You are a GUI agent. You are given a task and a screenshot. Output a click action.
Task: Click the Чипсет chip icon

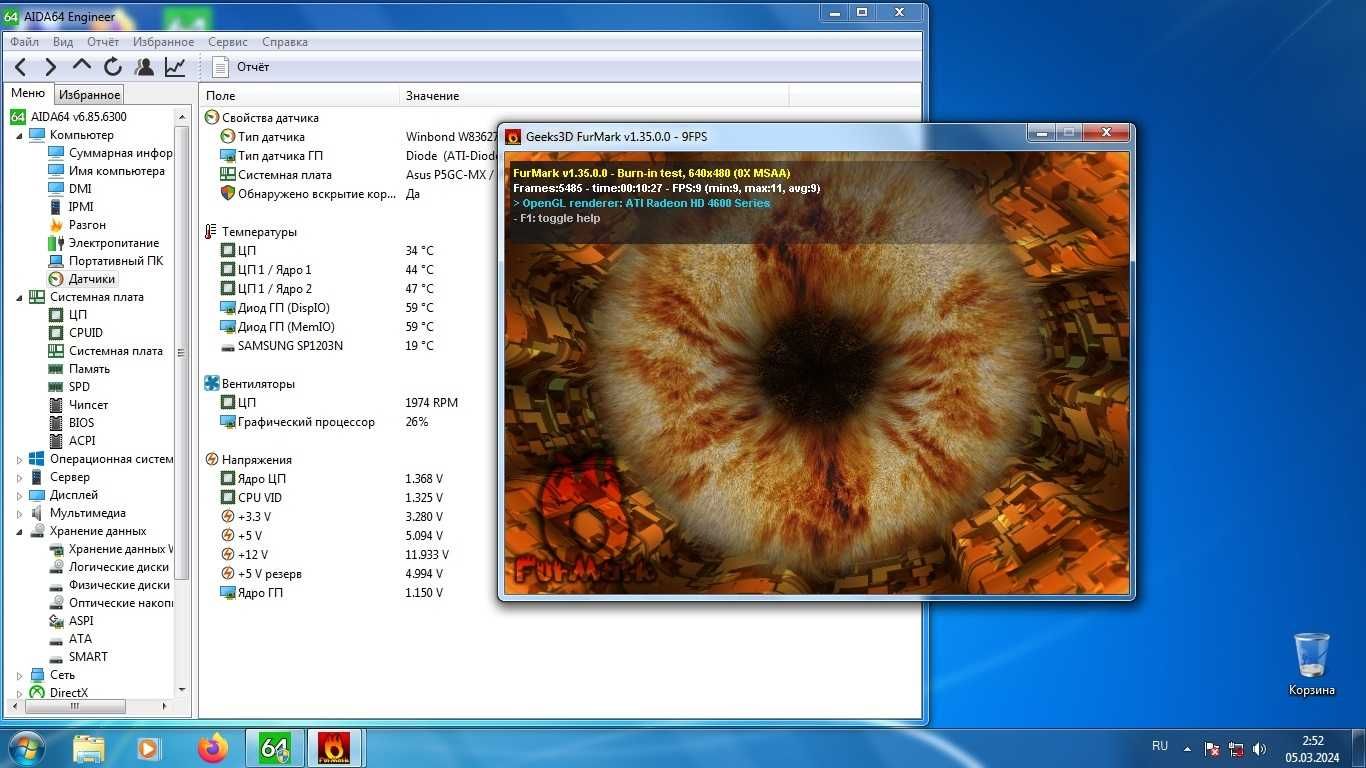coord(56,405)
